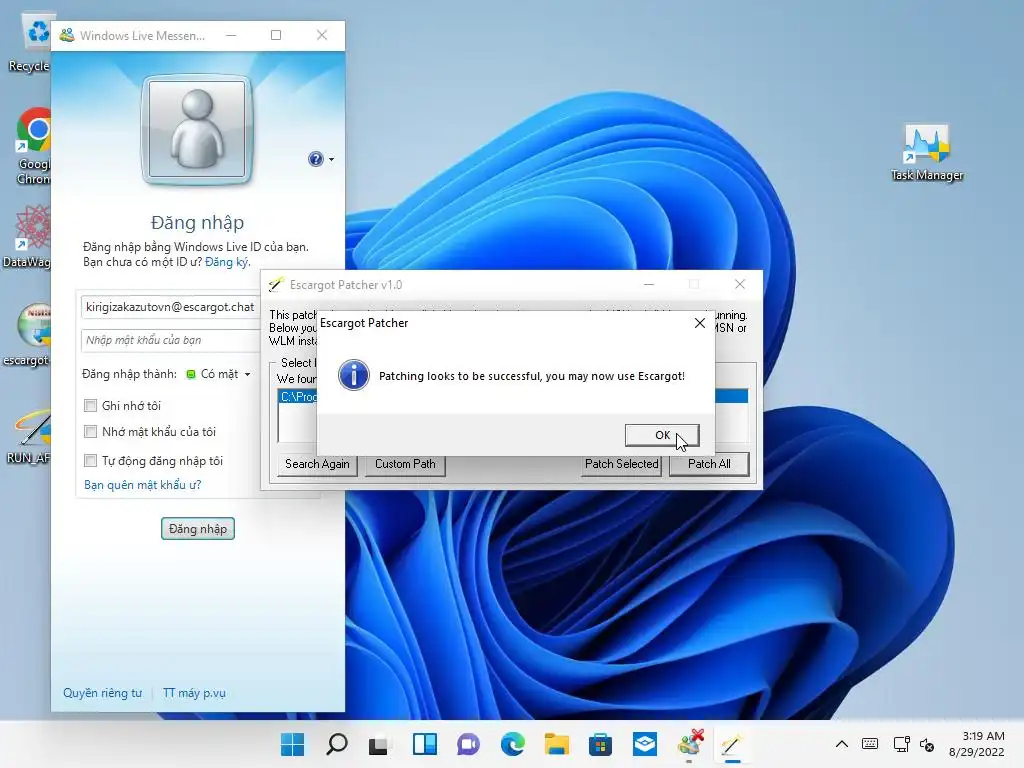Viewport: 1024px width, 768px height.
Task: Switch to Windows Live Messenger taskbar icon
Action: coord(690,744)
